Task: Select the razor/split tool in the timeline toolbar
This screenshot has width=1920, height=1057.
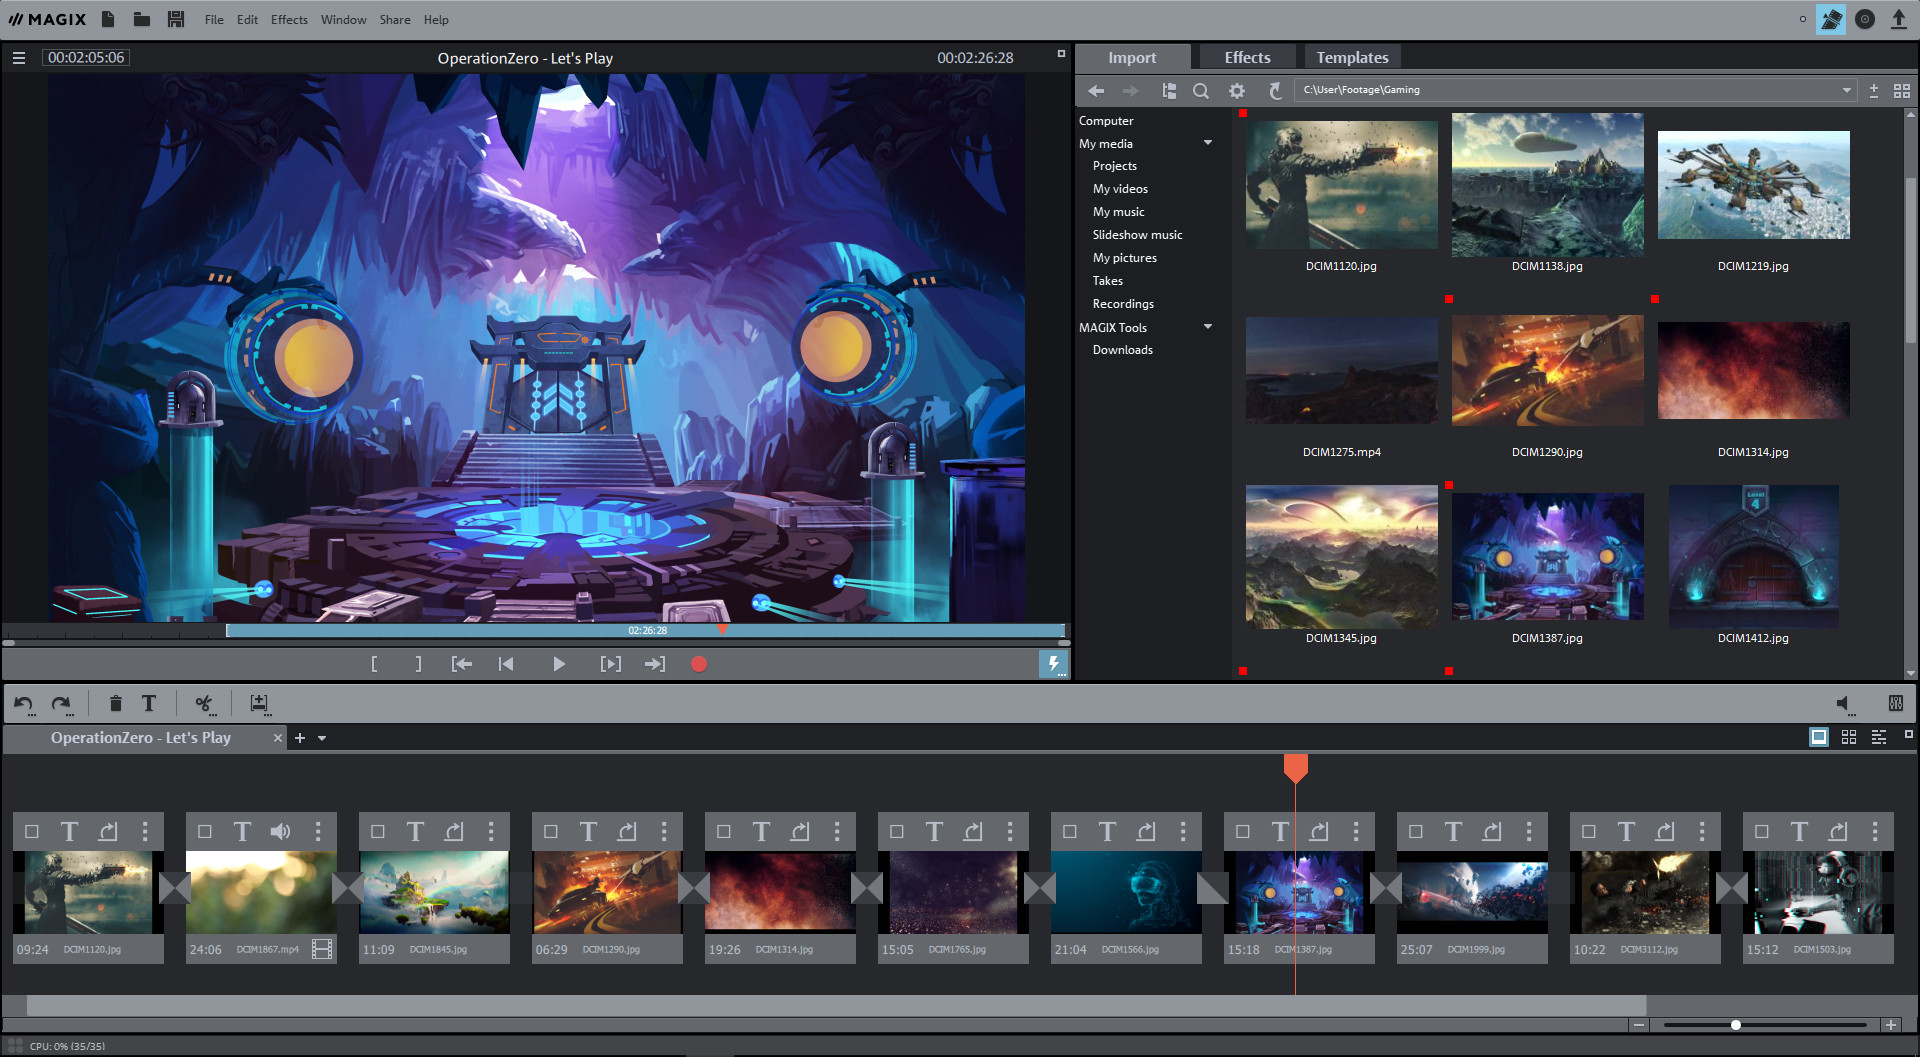Action: [x=204, y=704]
